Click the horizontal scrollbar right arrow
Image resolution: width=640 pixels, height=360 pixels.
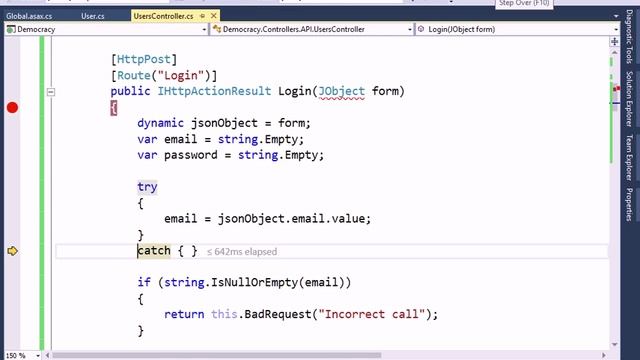click(x=604, y=355)
